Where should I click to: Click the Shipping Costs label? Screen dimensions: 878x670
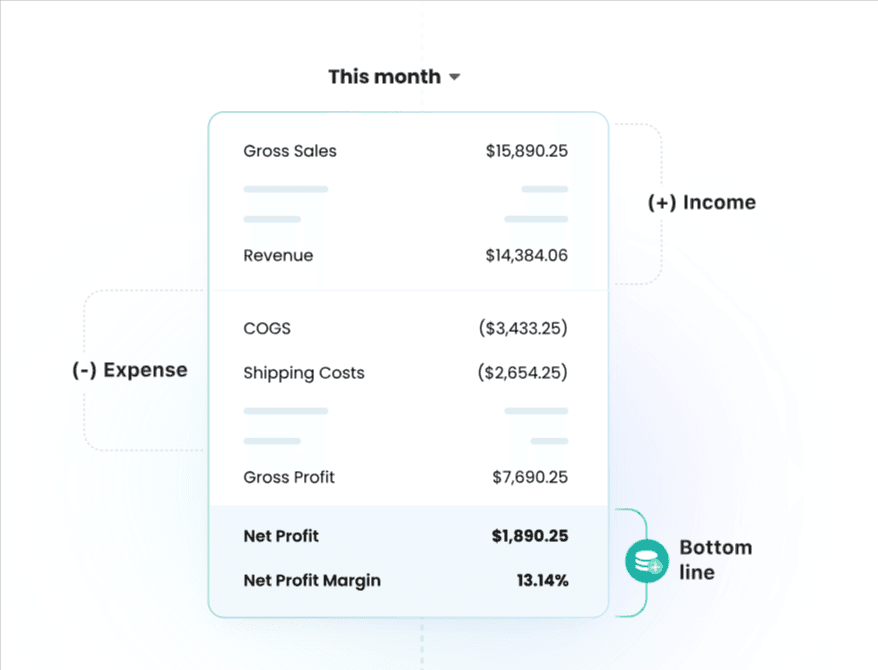click(x=304, y=374)
